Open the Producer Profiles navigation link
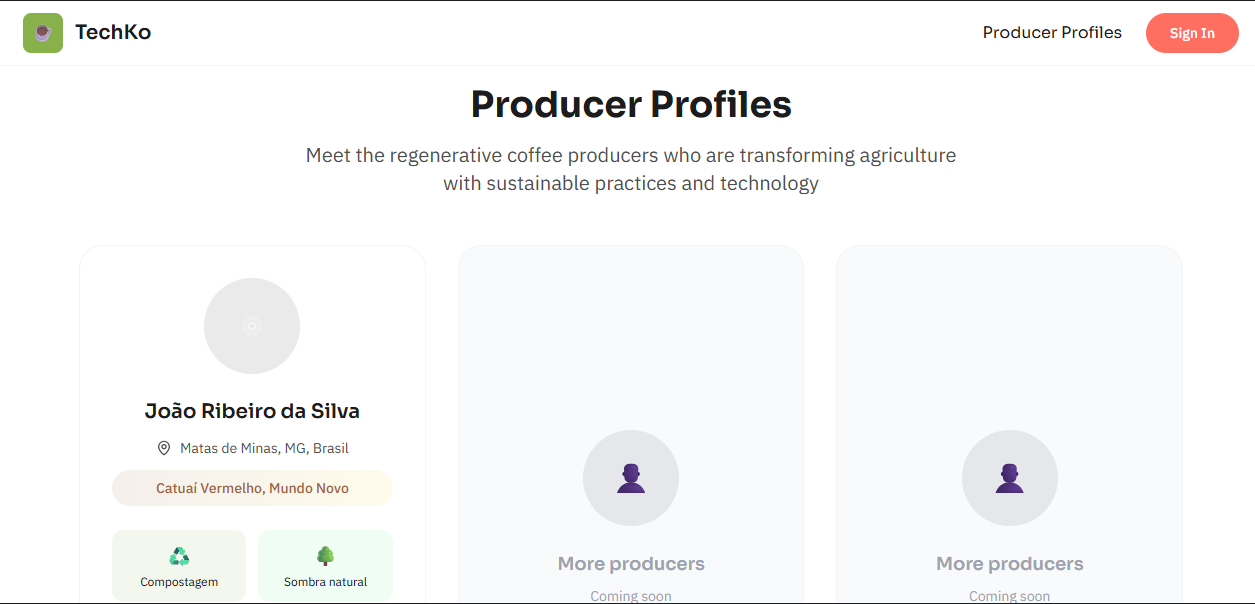The image size is (1255, 604). (1052, 33)
